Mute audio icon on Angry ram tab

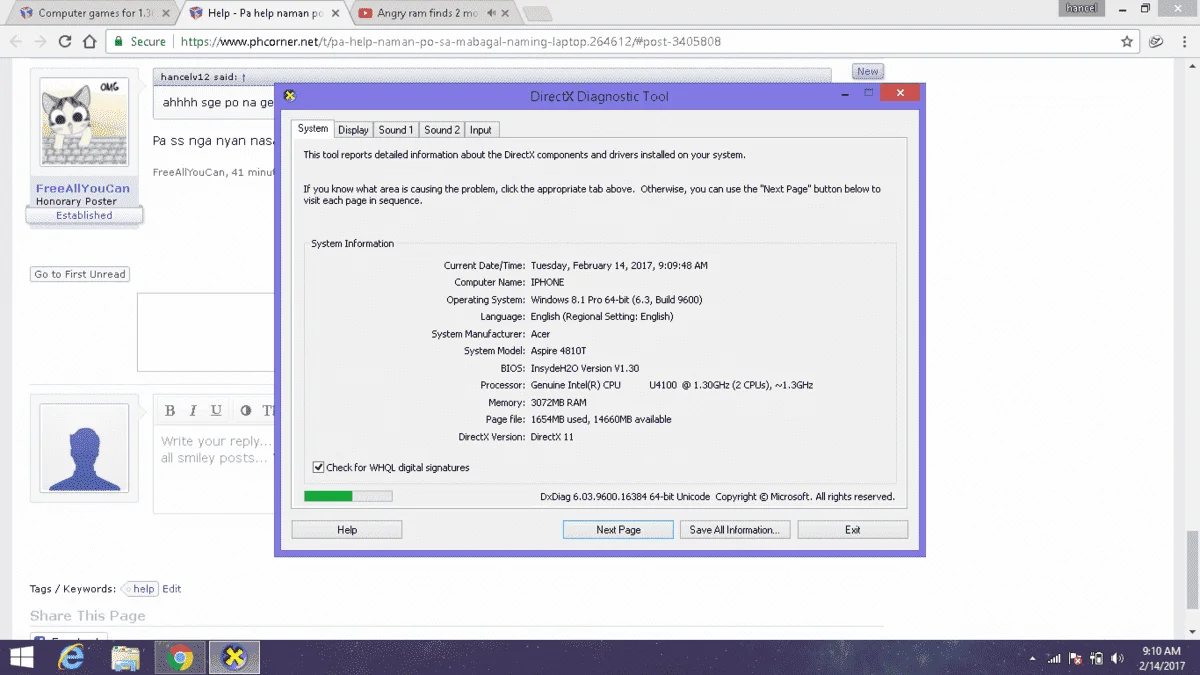click(x=493, y=14)
